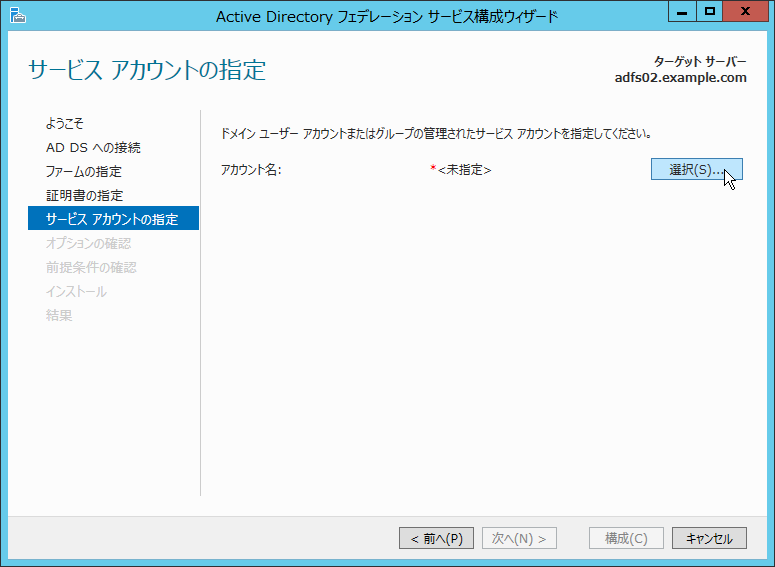Go back with the < 前へ(P) button

(x=436, y=538)
